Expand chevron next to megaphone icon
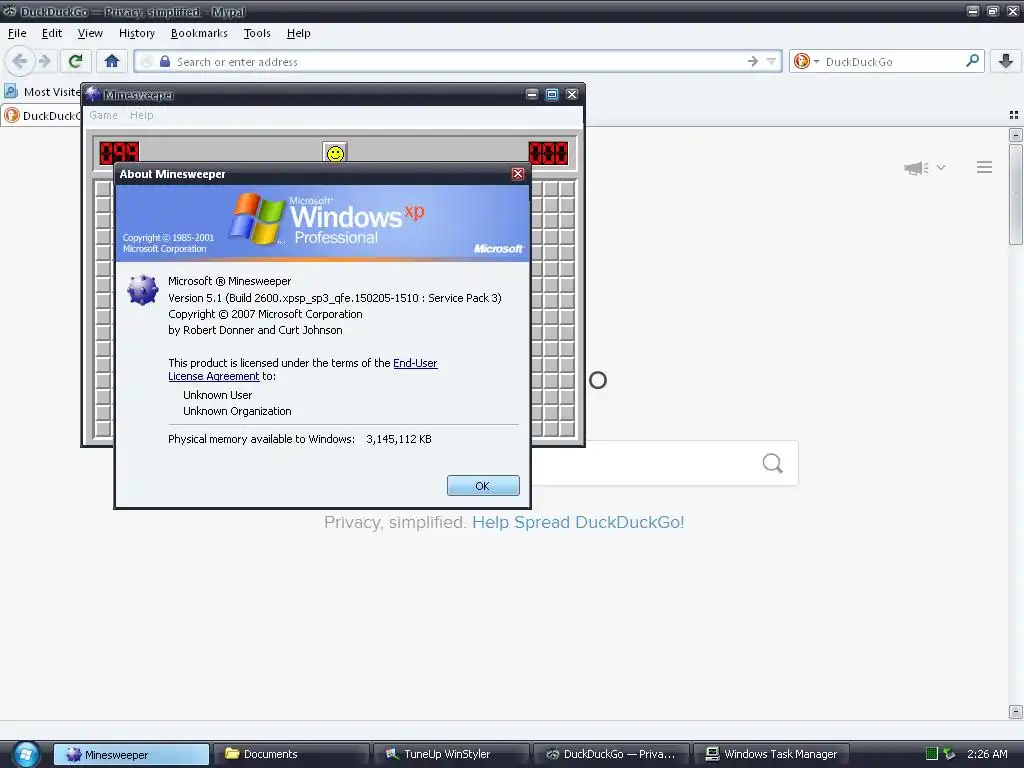The height and width of the screenshot is (768, 1024). [x=941, y=168]
